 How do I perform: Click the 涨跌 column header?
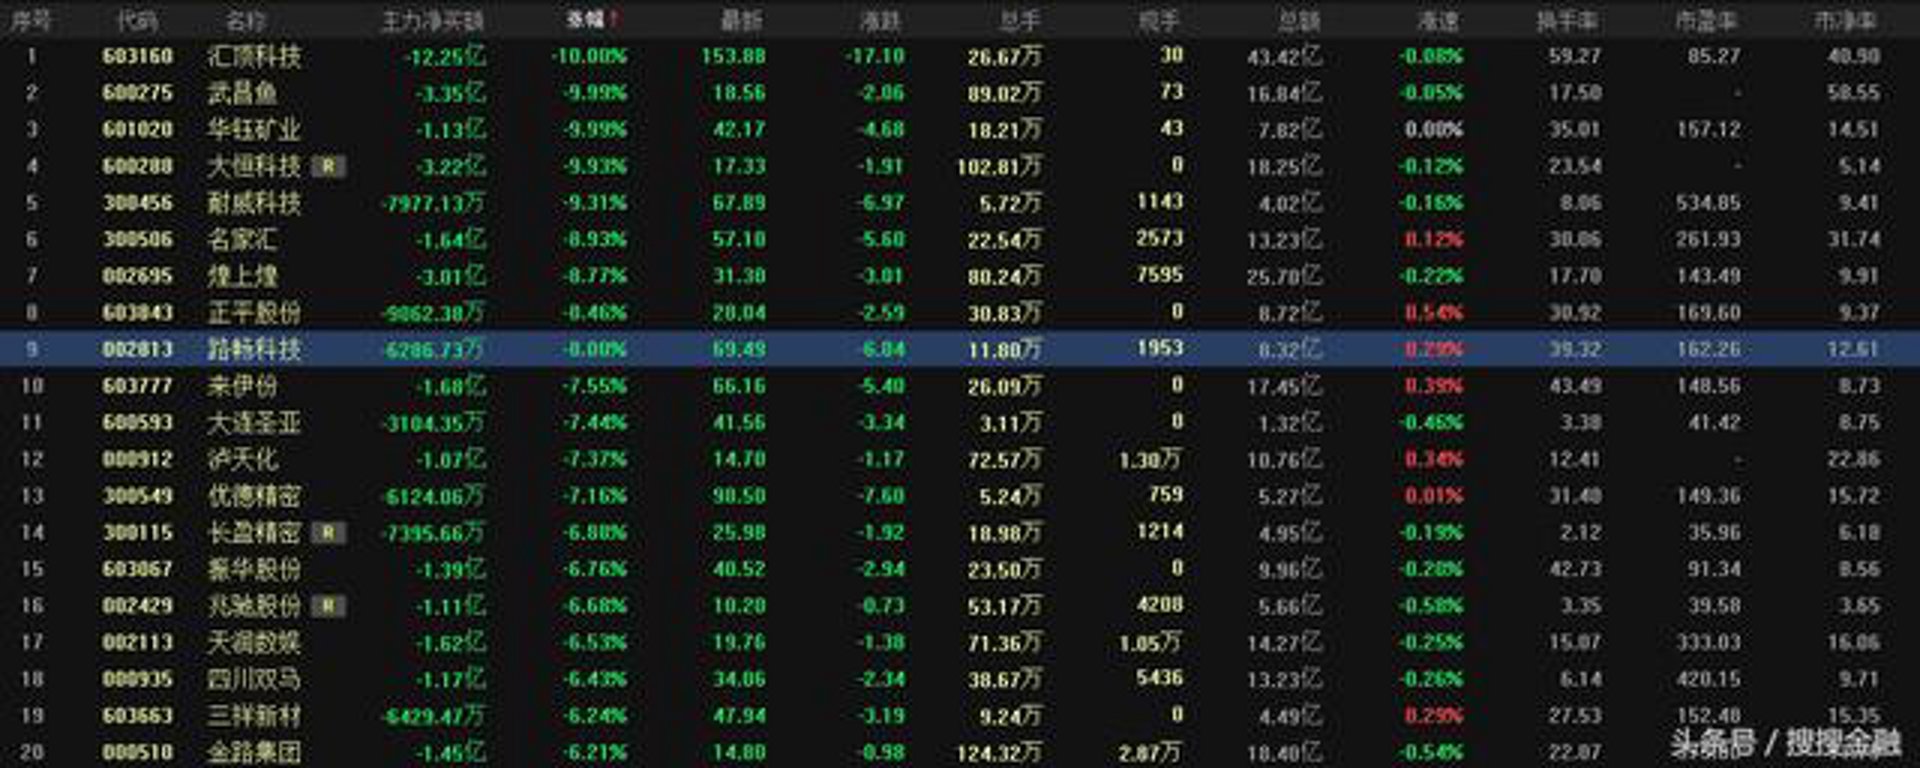881,19
